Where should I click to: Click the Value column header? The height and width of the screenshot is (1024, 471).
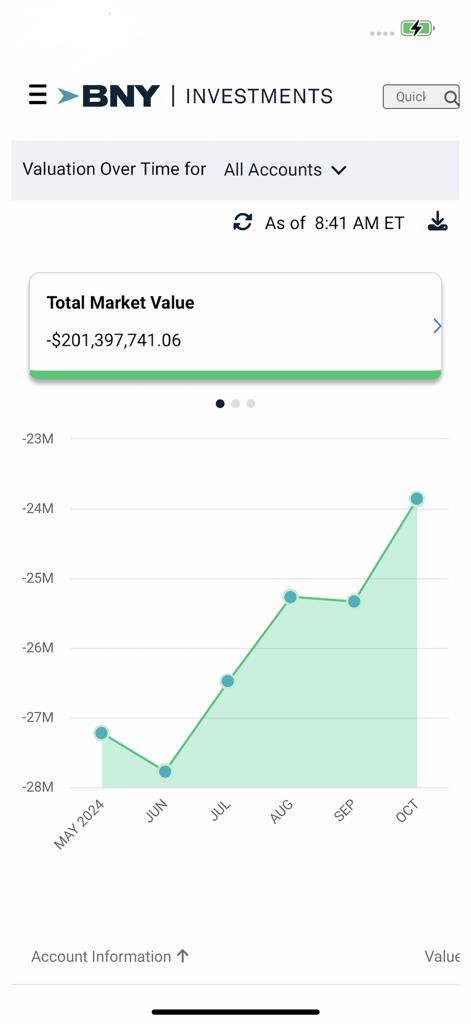(442, 957)
